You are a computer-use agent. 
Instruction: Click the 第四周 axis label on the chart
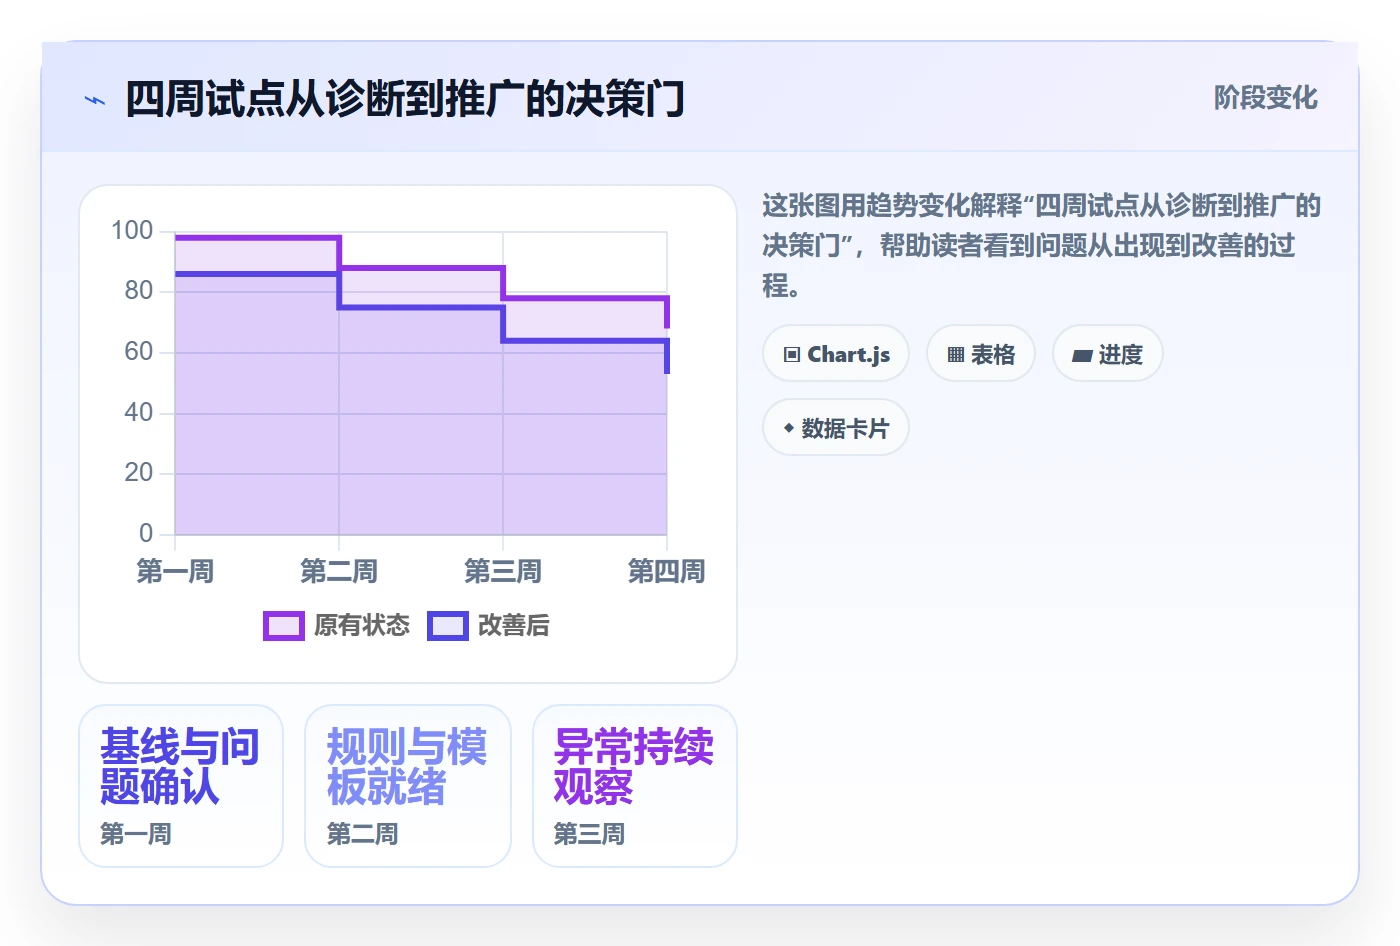point(667,572)
